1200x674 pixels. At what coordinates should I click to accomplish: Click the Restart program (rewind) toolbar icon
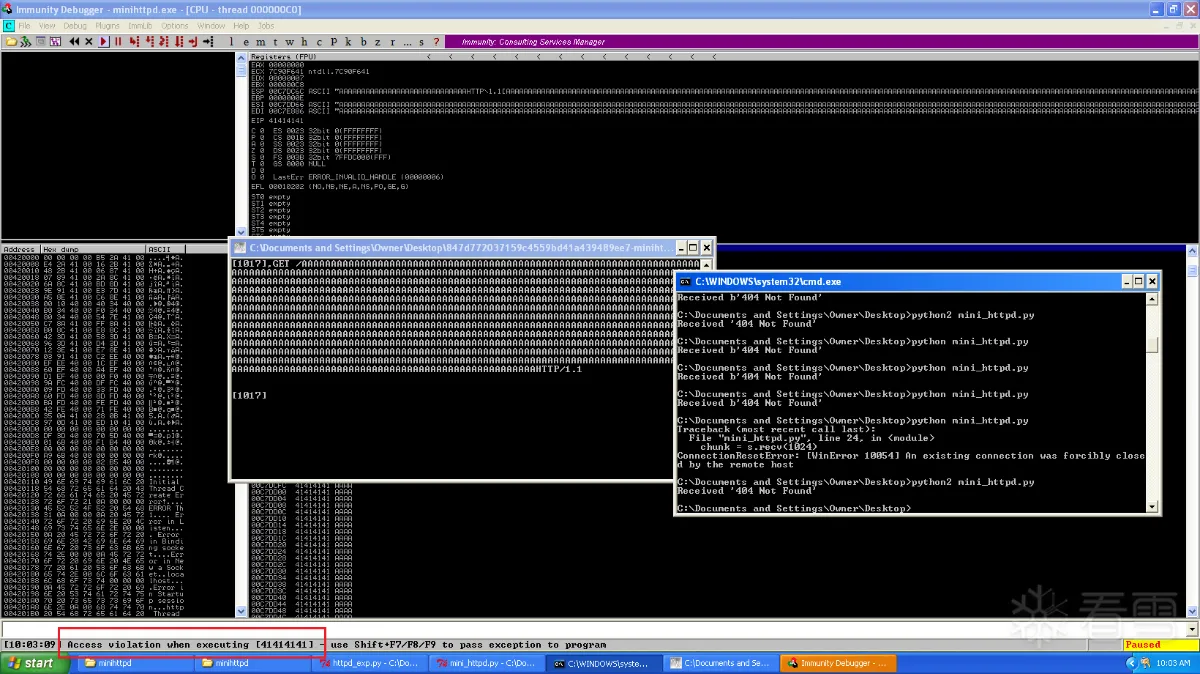(x=74, y=41)
